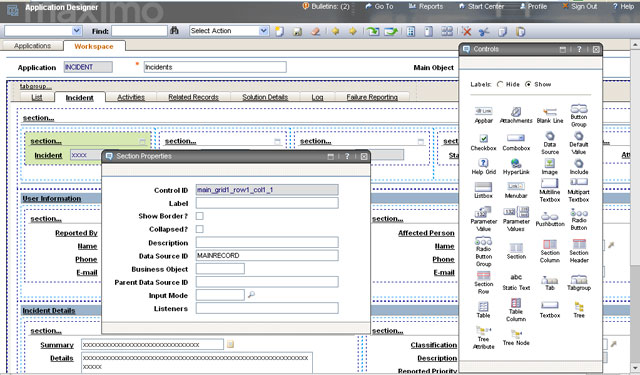This screenshot has width=640, height=375.
Task: Pick the Help Grid control icon
Action: point(483,163)
